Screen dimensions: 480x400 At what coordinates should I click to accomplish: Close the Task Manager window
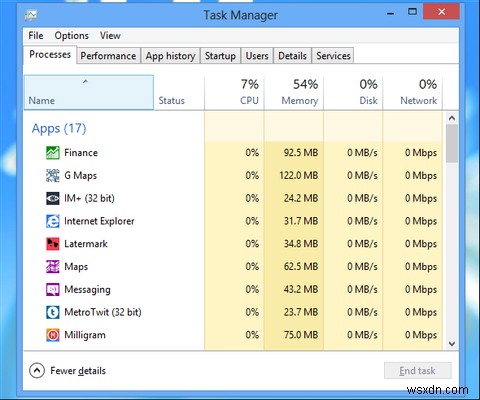442,12
